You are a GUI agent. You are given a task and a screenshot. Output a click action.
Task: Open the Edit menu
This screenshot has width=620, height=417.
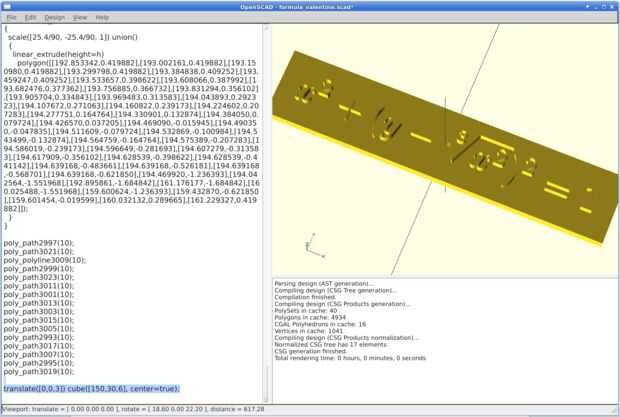(x=30, y=17)
